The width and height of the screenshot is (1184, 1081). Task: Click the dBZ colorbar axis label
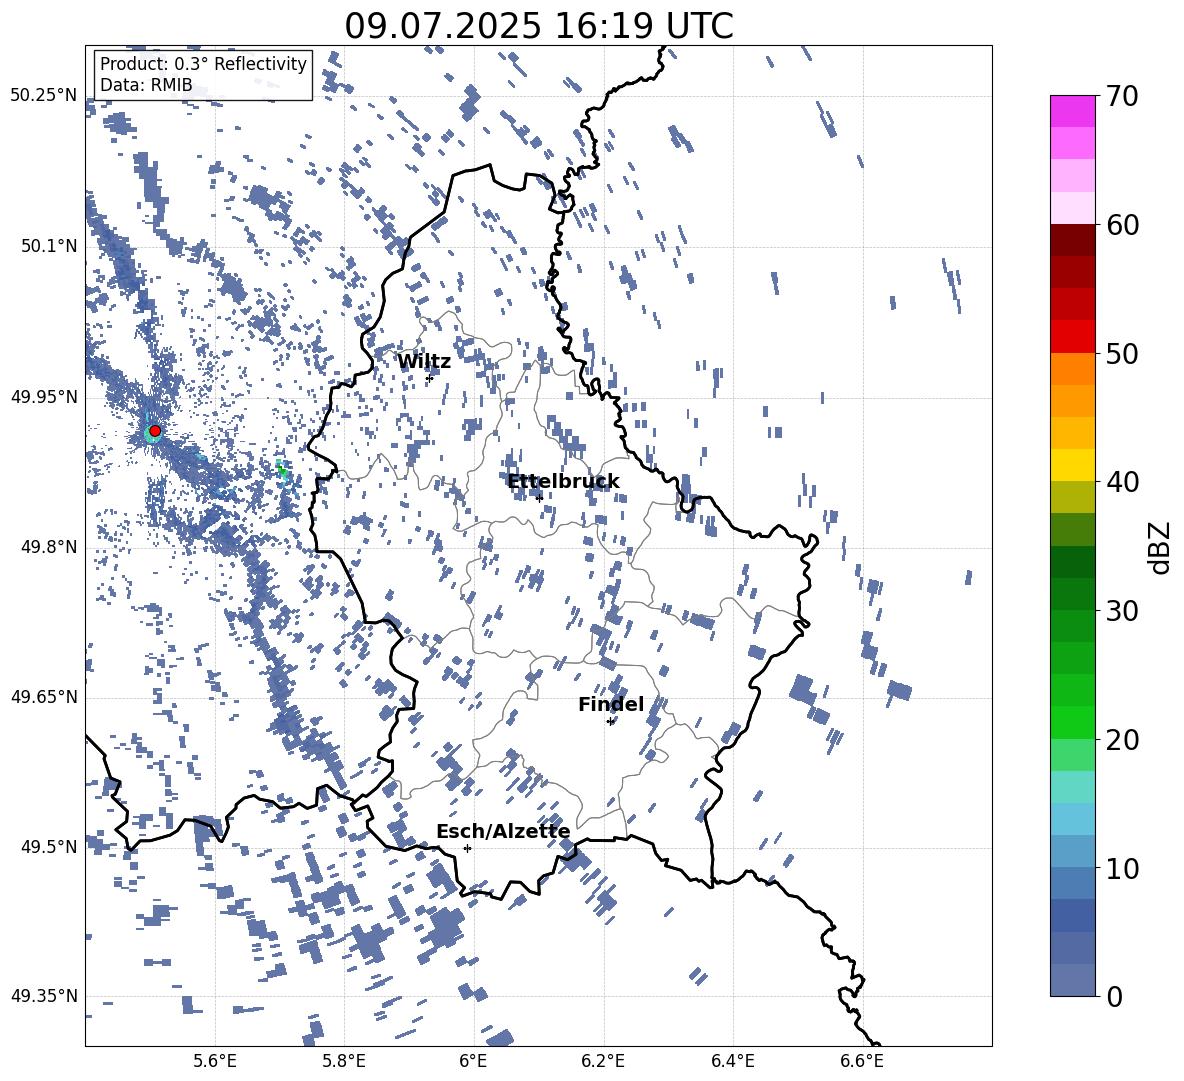1161,547
